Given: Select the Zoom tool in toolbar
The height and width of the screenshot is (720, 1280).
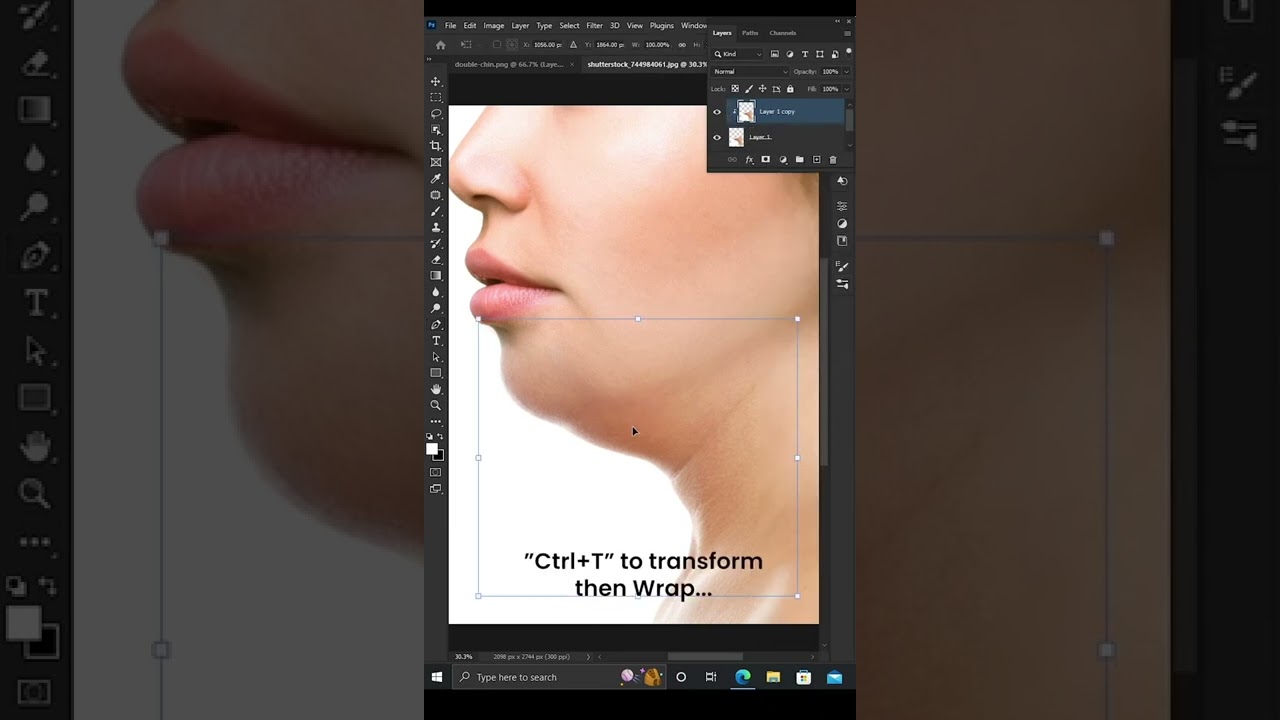Looking at the screenshot, I should pyautogui.click(x=436, y=405).
